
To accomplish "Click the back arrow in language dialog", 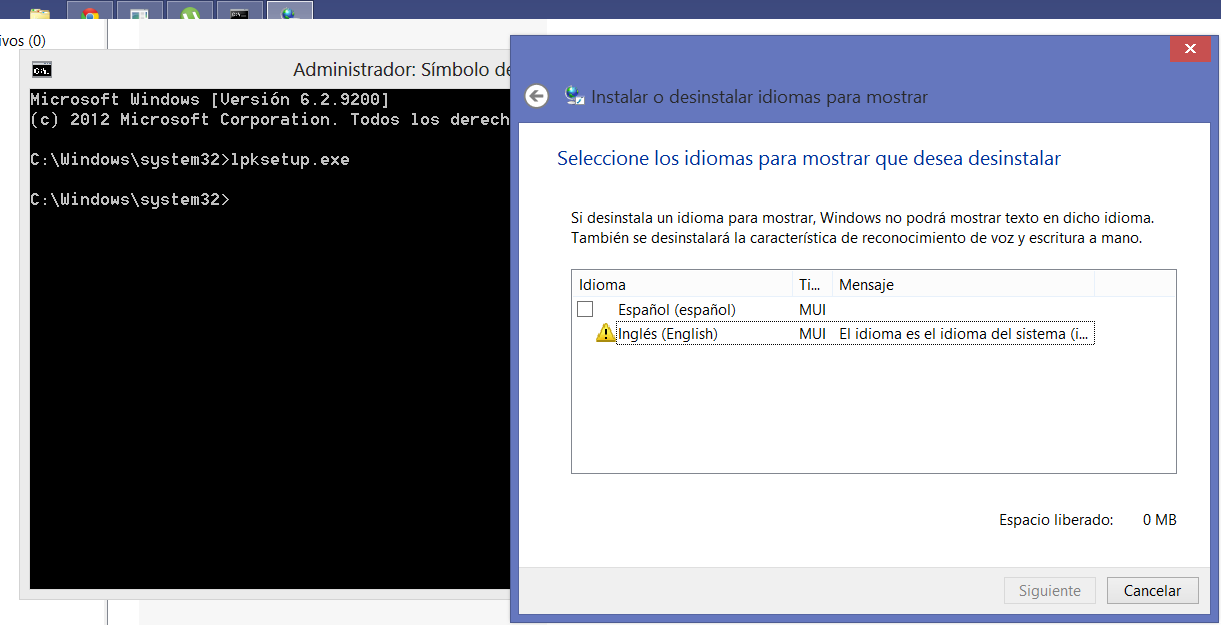I will (x=537, y=96).
